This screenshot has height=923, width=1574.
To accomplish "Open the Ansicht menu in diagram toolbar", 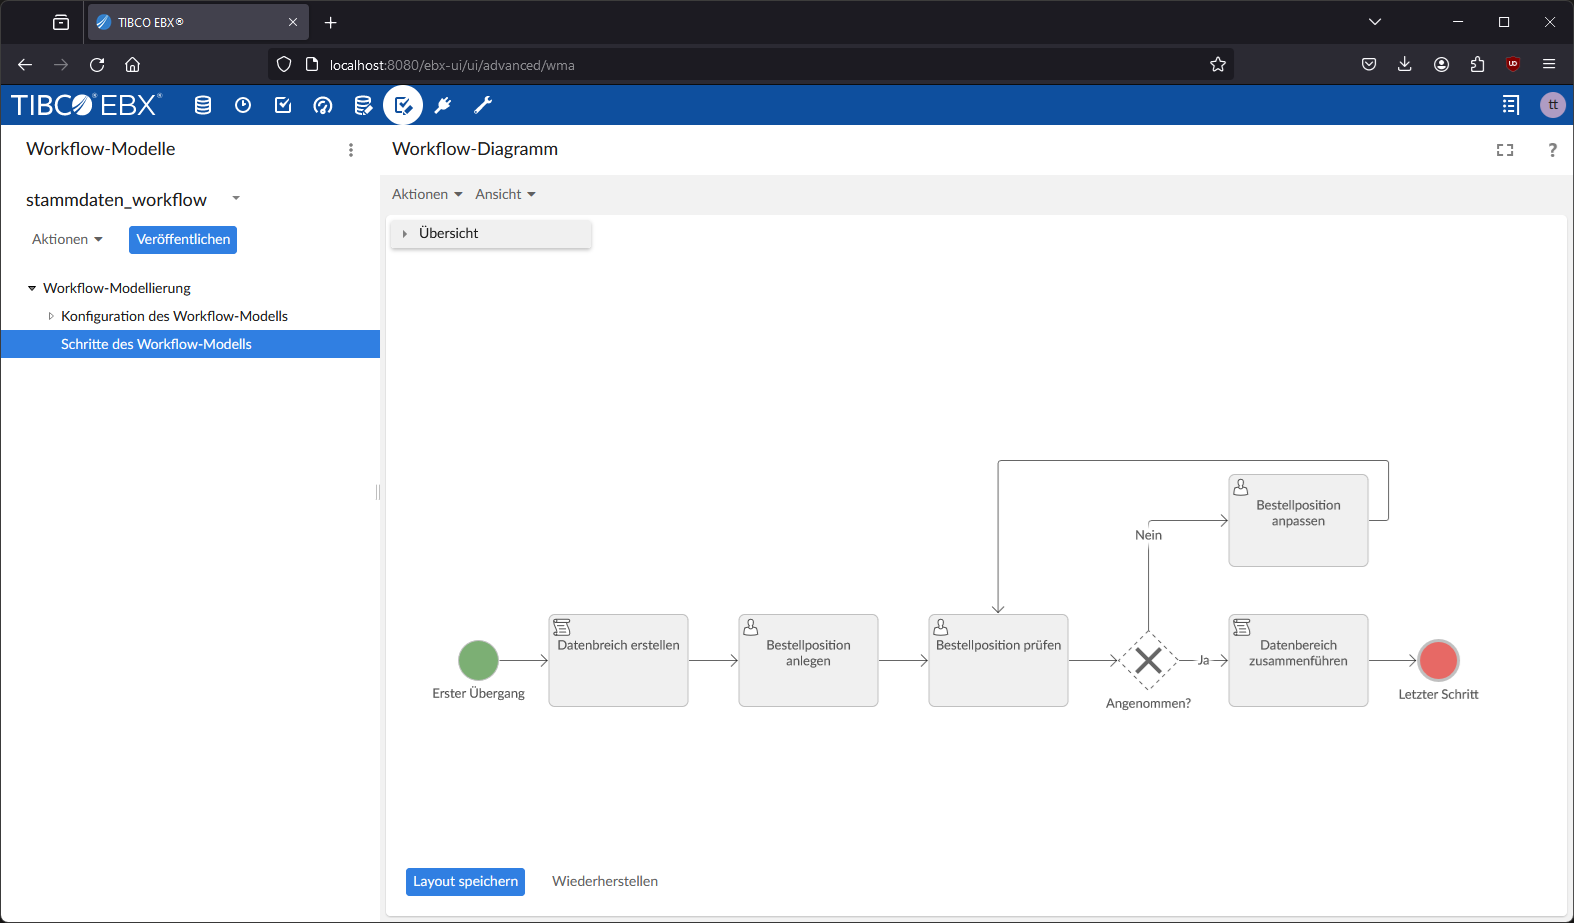I will coord(505,194).
